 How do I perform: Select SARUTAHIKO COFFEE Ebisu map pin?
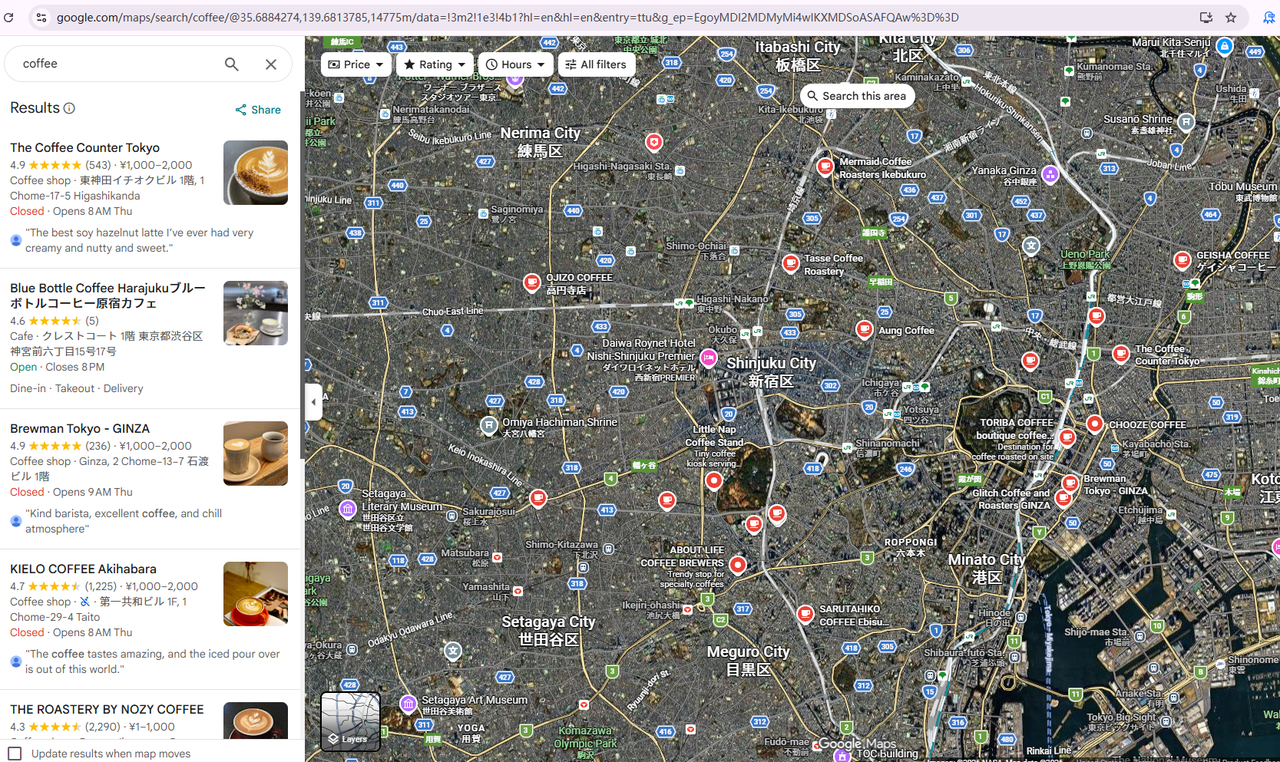click(805, 613)
